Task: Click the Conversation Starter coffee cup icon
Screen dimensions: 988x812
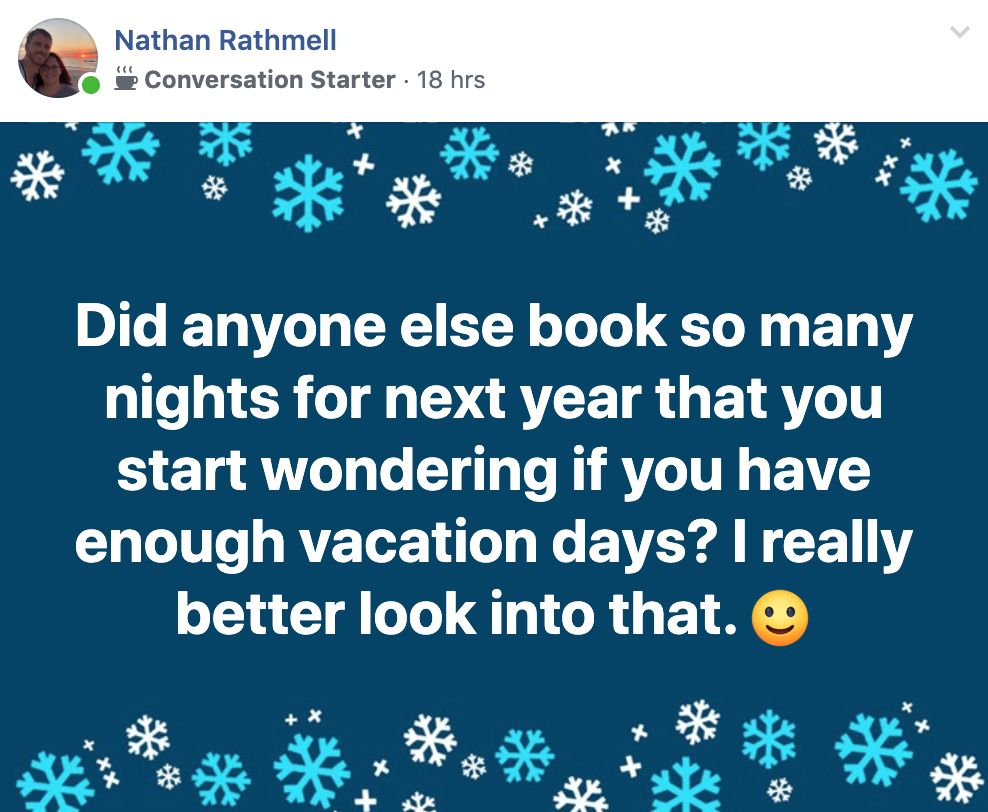Action: click(126, 79)
